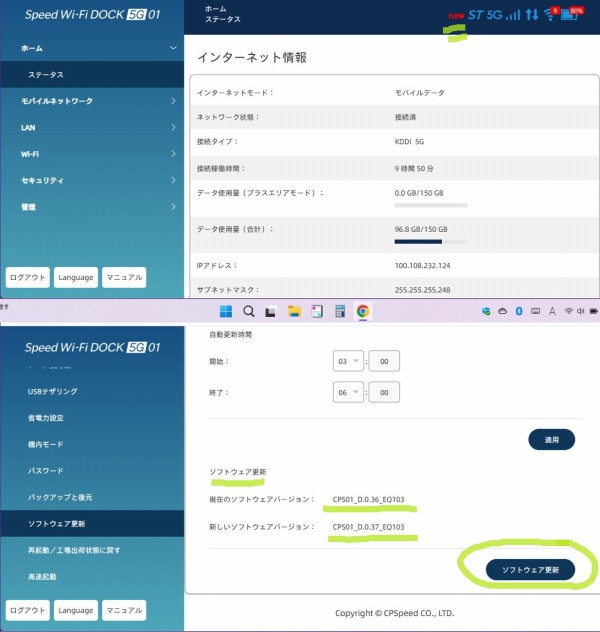This screenshot has width=600, height=632.
Task: Click current version text CPS01_D.0.36_EQ103
Action: point(368,499)
